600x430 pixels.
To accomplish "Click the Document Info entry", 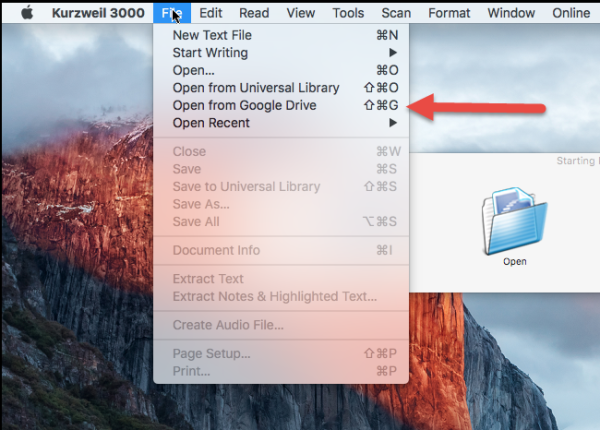I will coord(281,251).
